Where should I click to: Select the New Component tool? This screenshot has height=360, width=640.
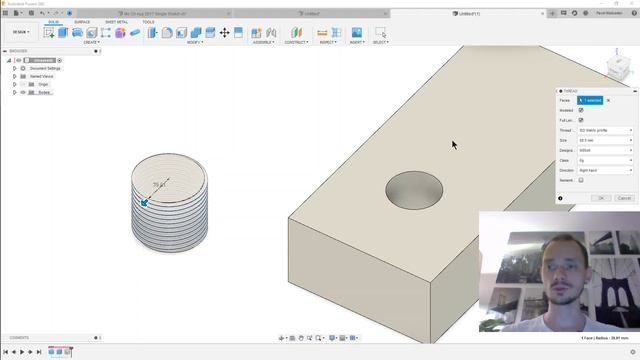pos(256,33)
